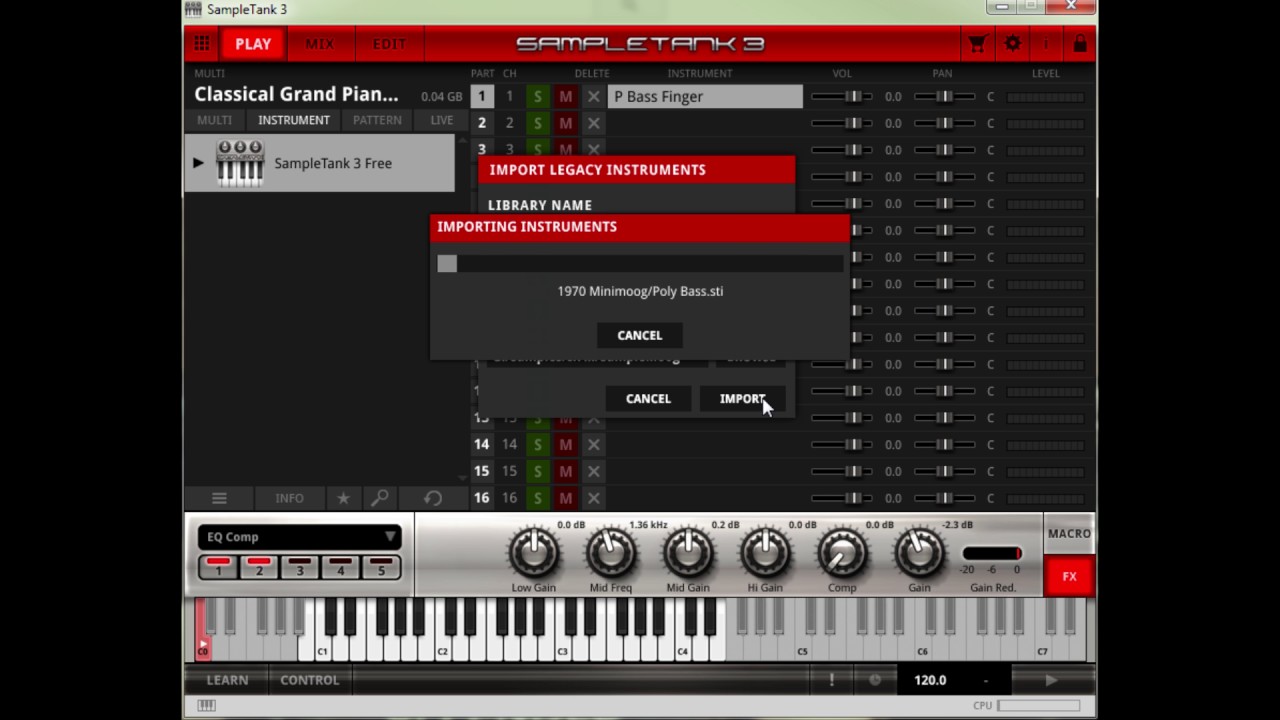The height and width of the screenshot is (720, 1280).
Task: Click the Mid Freq knob
Action: pos(611,553)
